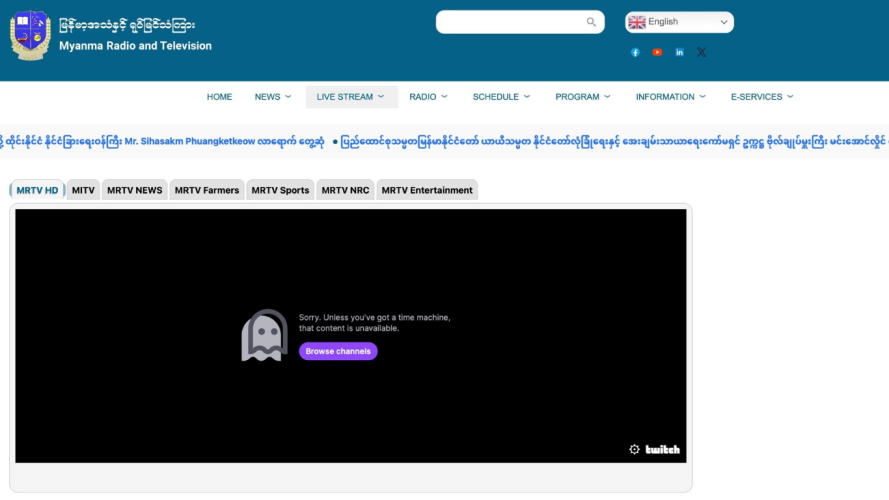Click the Facebook social icon
The width and height of the screenshot is (889, 500).
pyautogui.click(x=635, y=52)
